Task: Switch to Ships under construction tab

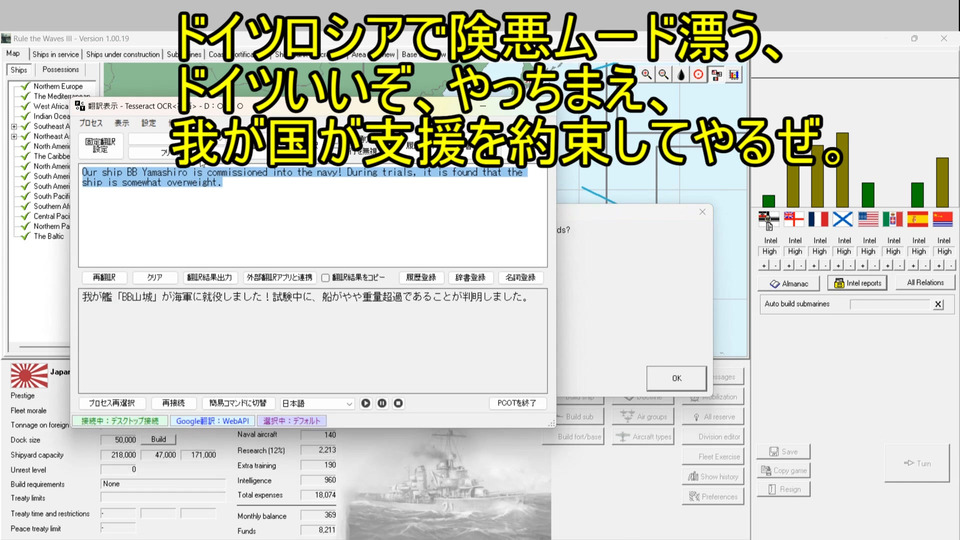Action: click(122, 54)
